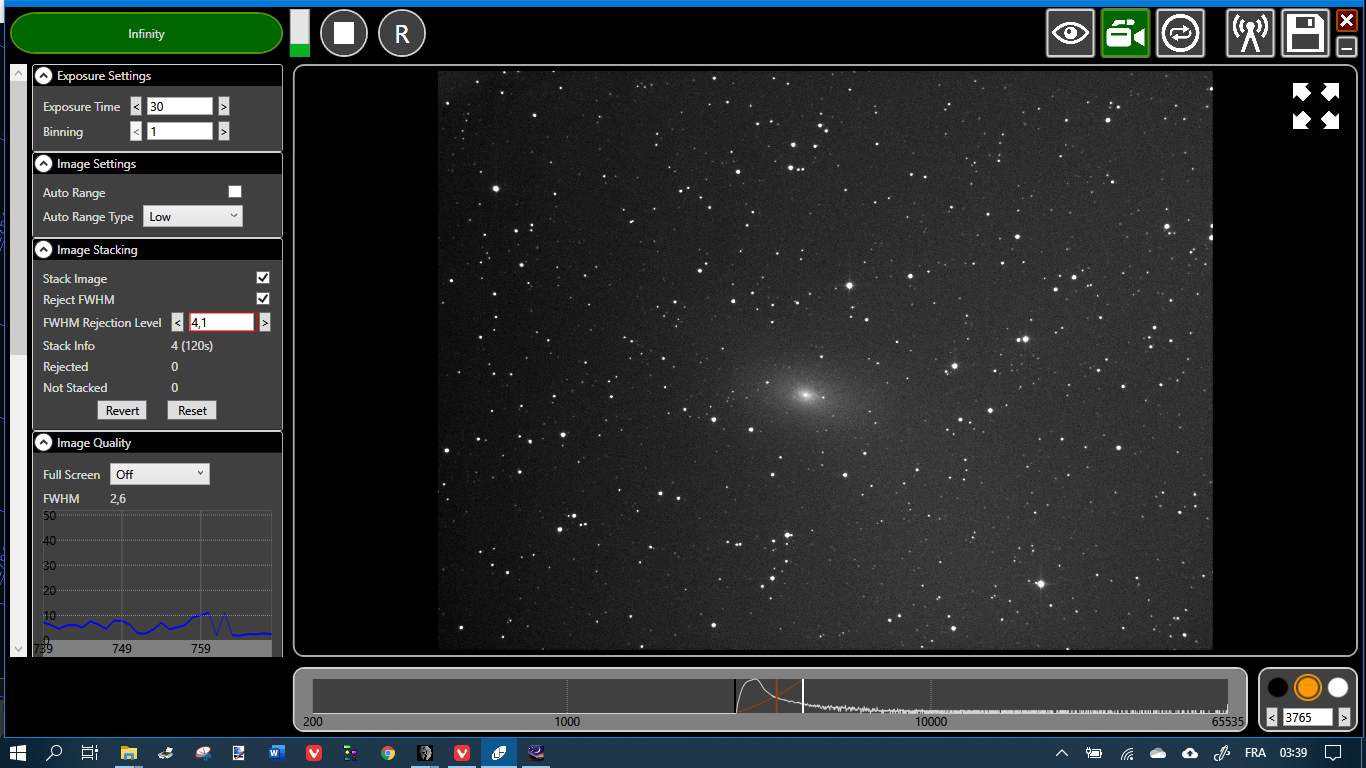The image size is (1366, 768).
Task: Open the broadcast antenna icon
Action: tap(1251, 33)
